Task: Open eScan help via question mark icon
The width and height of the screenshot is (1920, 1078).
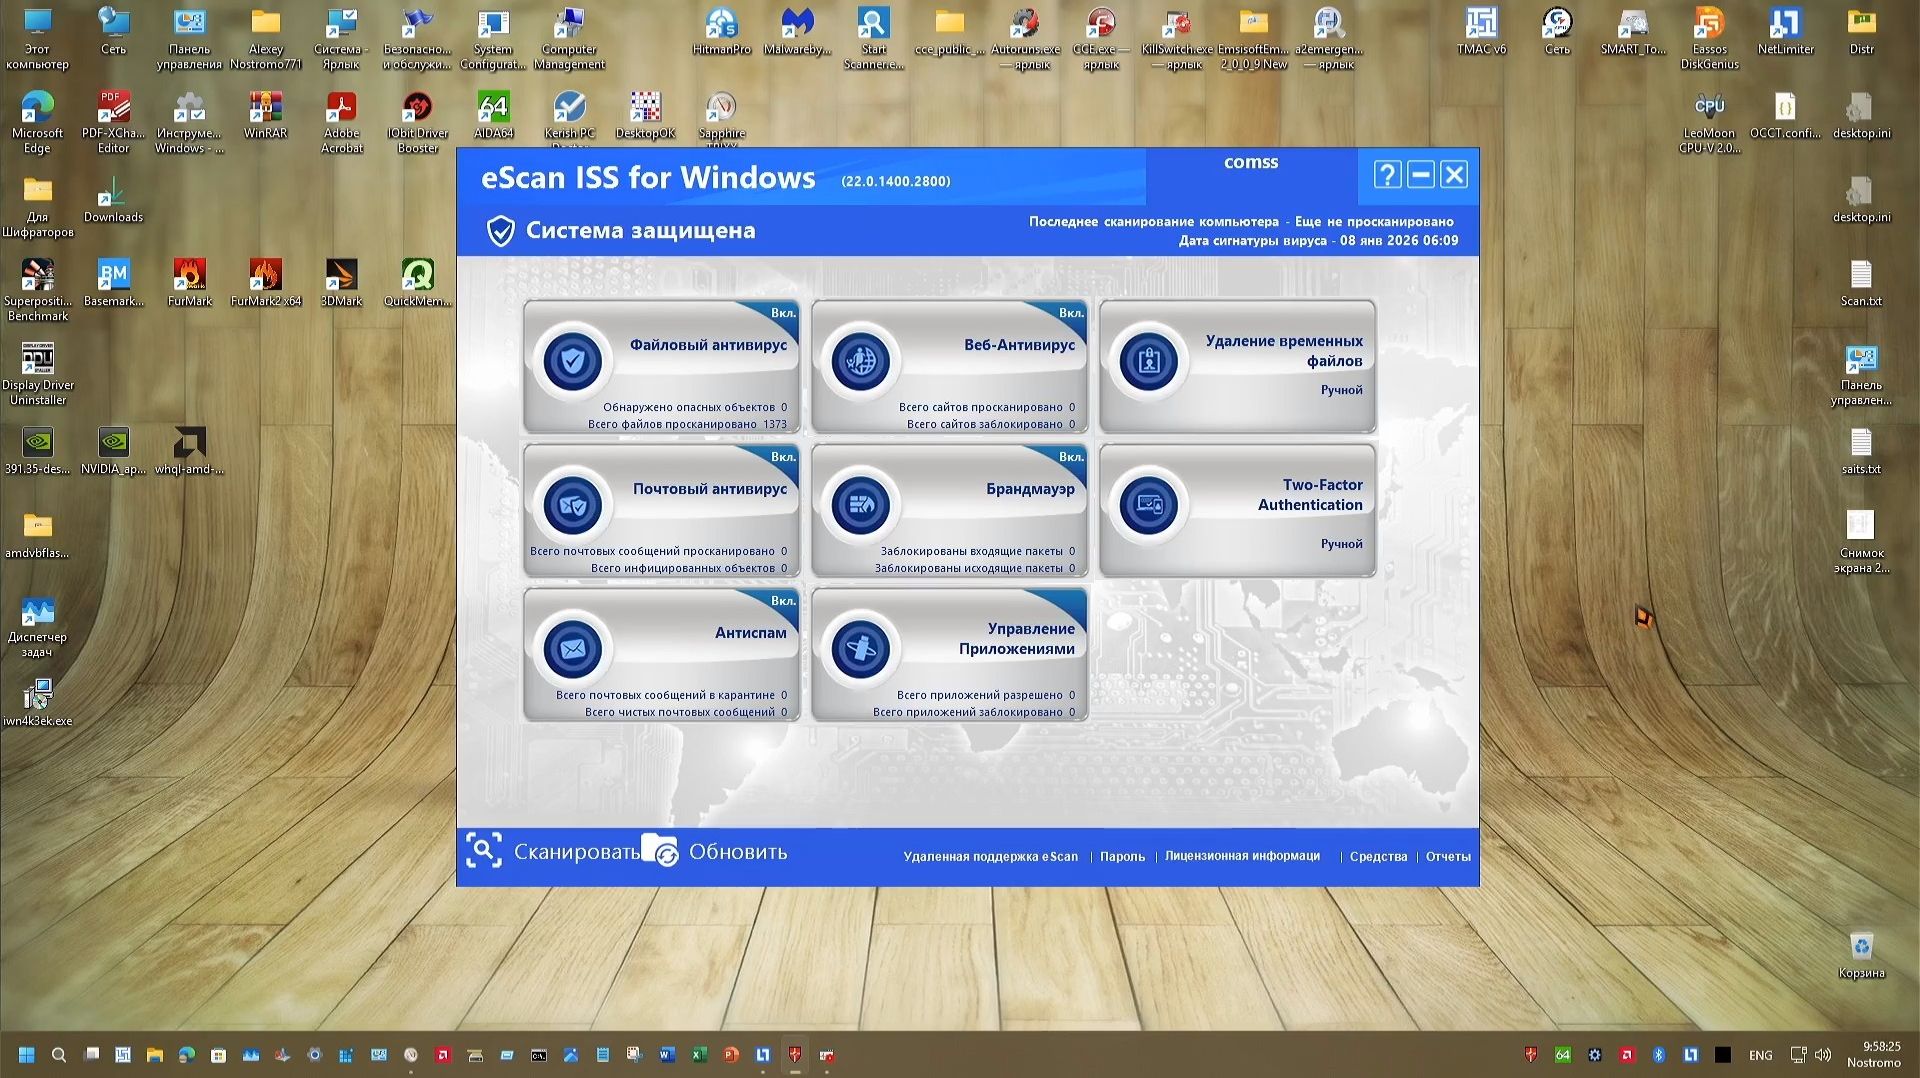Action: coord(1386,174)
